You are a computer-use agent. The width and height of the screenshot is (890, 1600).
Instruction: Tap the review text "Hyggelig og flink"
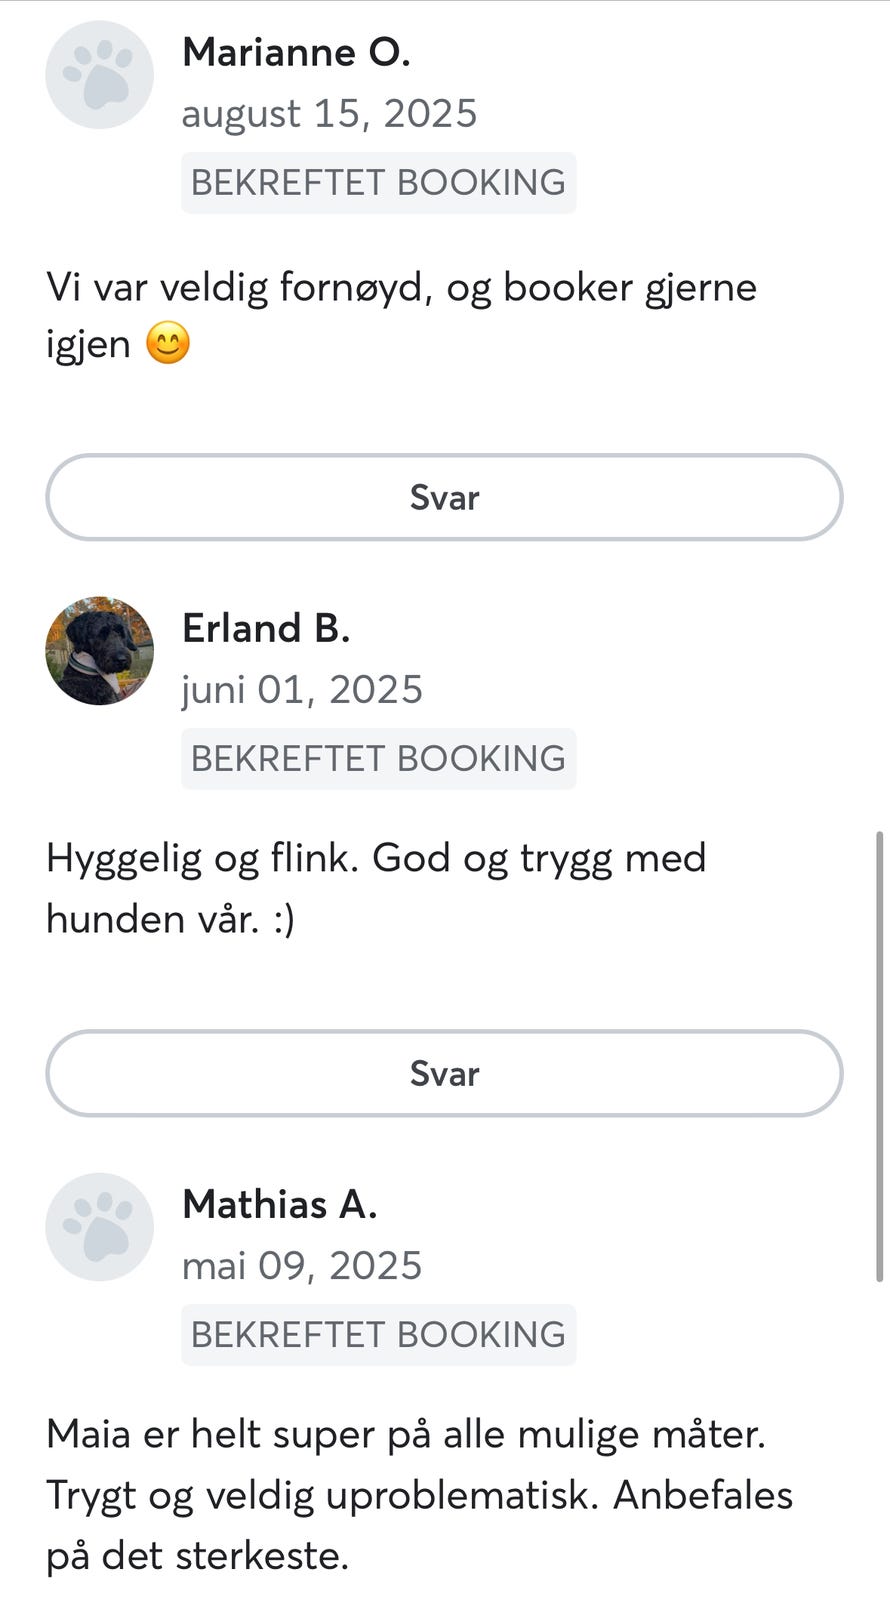point(202,859)
